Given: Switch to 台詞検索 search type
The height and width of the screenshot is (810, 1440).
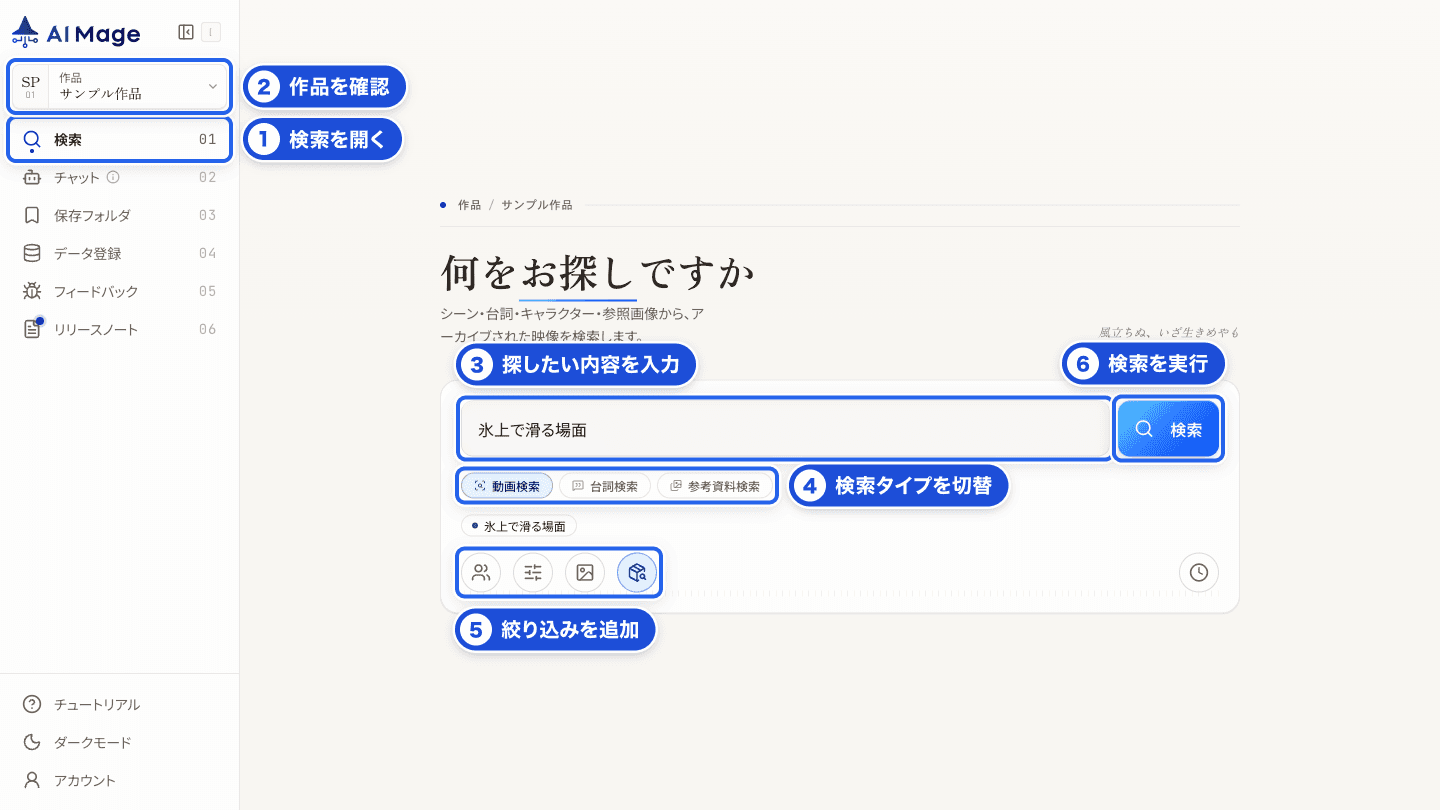Looking at the screenshot, I should click(605, 487).
